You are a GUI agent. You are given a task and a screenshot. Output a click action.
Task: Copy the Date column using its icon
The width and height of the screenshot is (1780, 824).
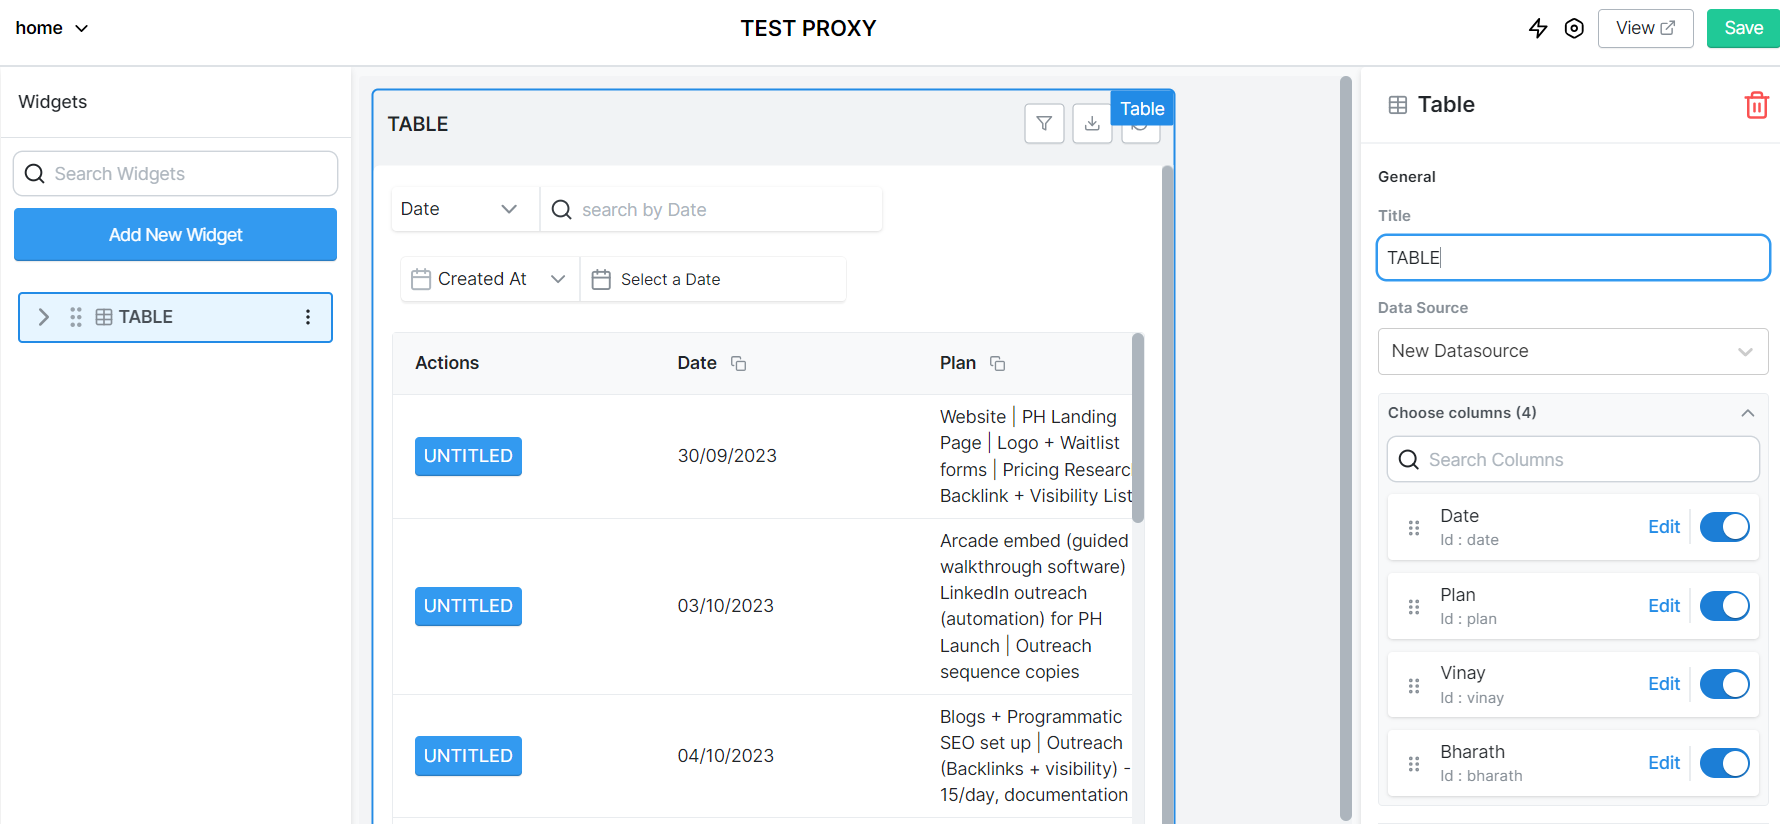click(x=739, y=364)
